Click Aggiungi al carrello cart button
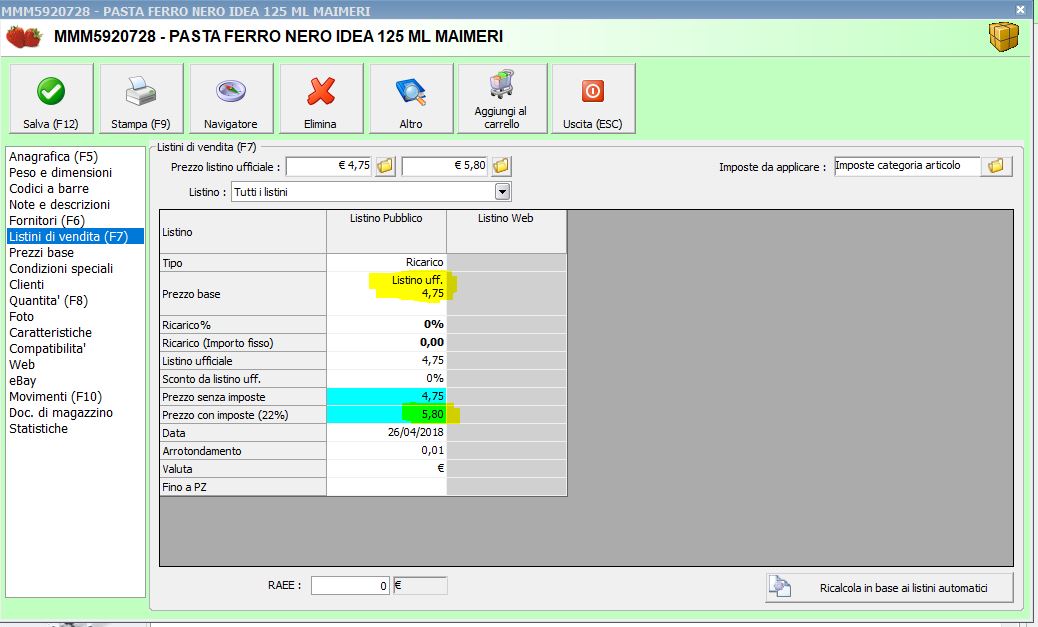The image size is (1038, 627). 502,99
